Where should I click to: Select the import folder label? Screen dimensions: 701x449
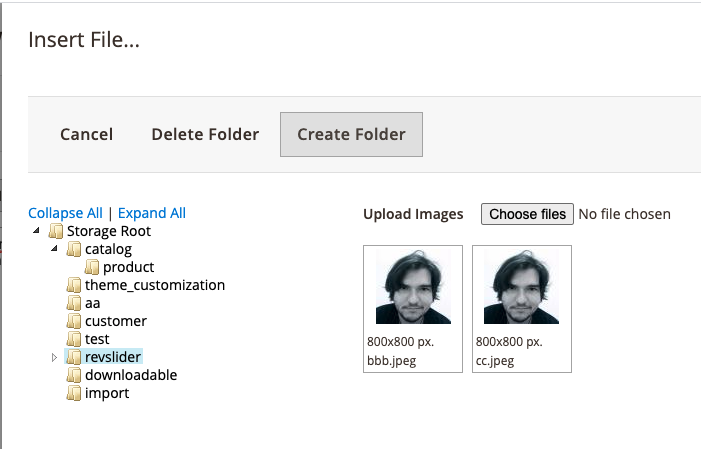[107, 393]
